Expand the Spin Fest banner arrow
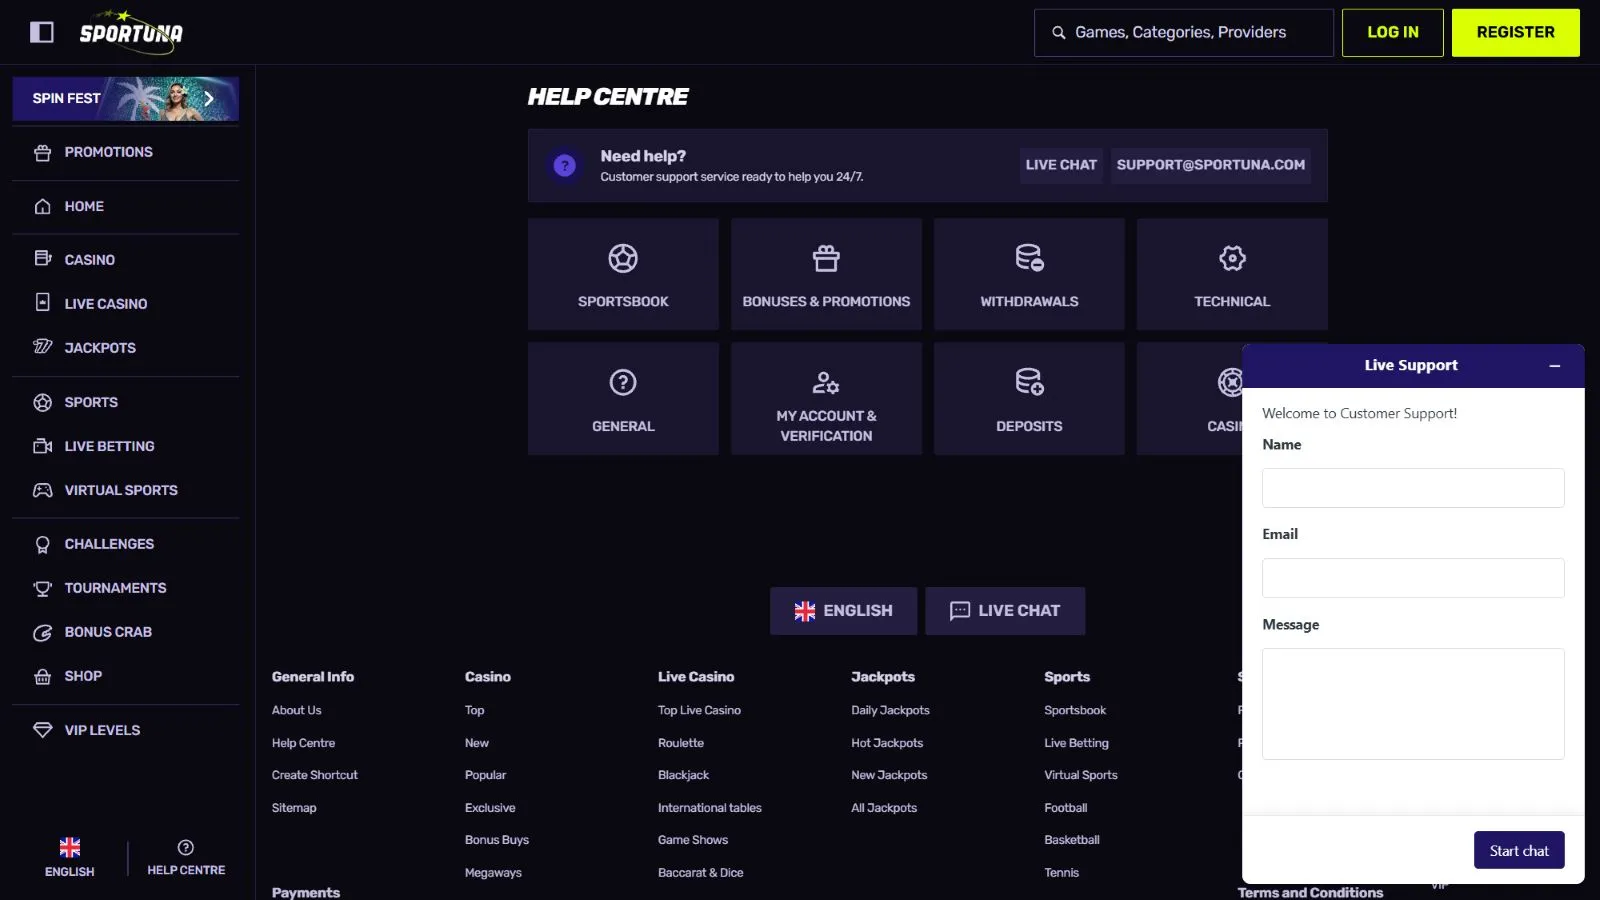The height and width of the screenshot is (900, 1600). [209, 98]
